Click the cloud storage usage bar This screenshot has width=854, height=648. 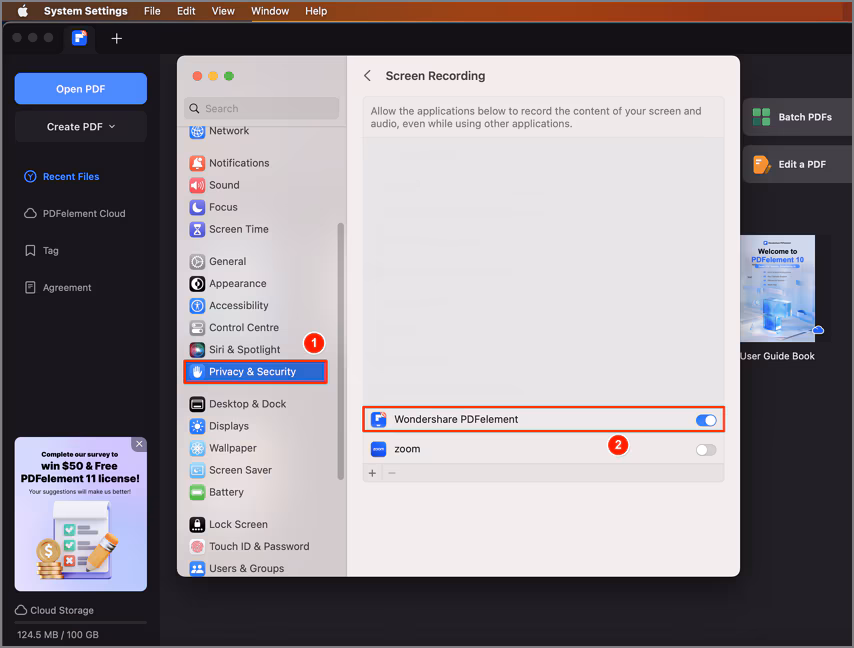point(81,622)
